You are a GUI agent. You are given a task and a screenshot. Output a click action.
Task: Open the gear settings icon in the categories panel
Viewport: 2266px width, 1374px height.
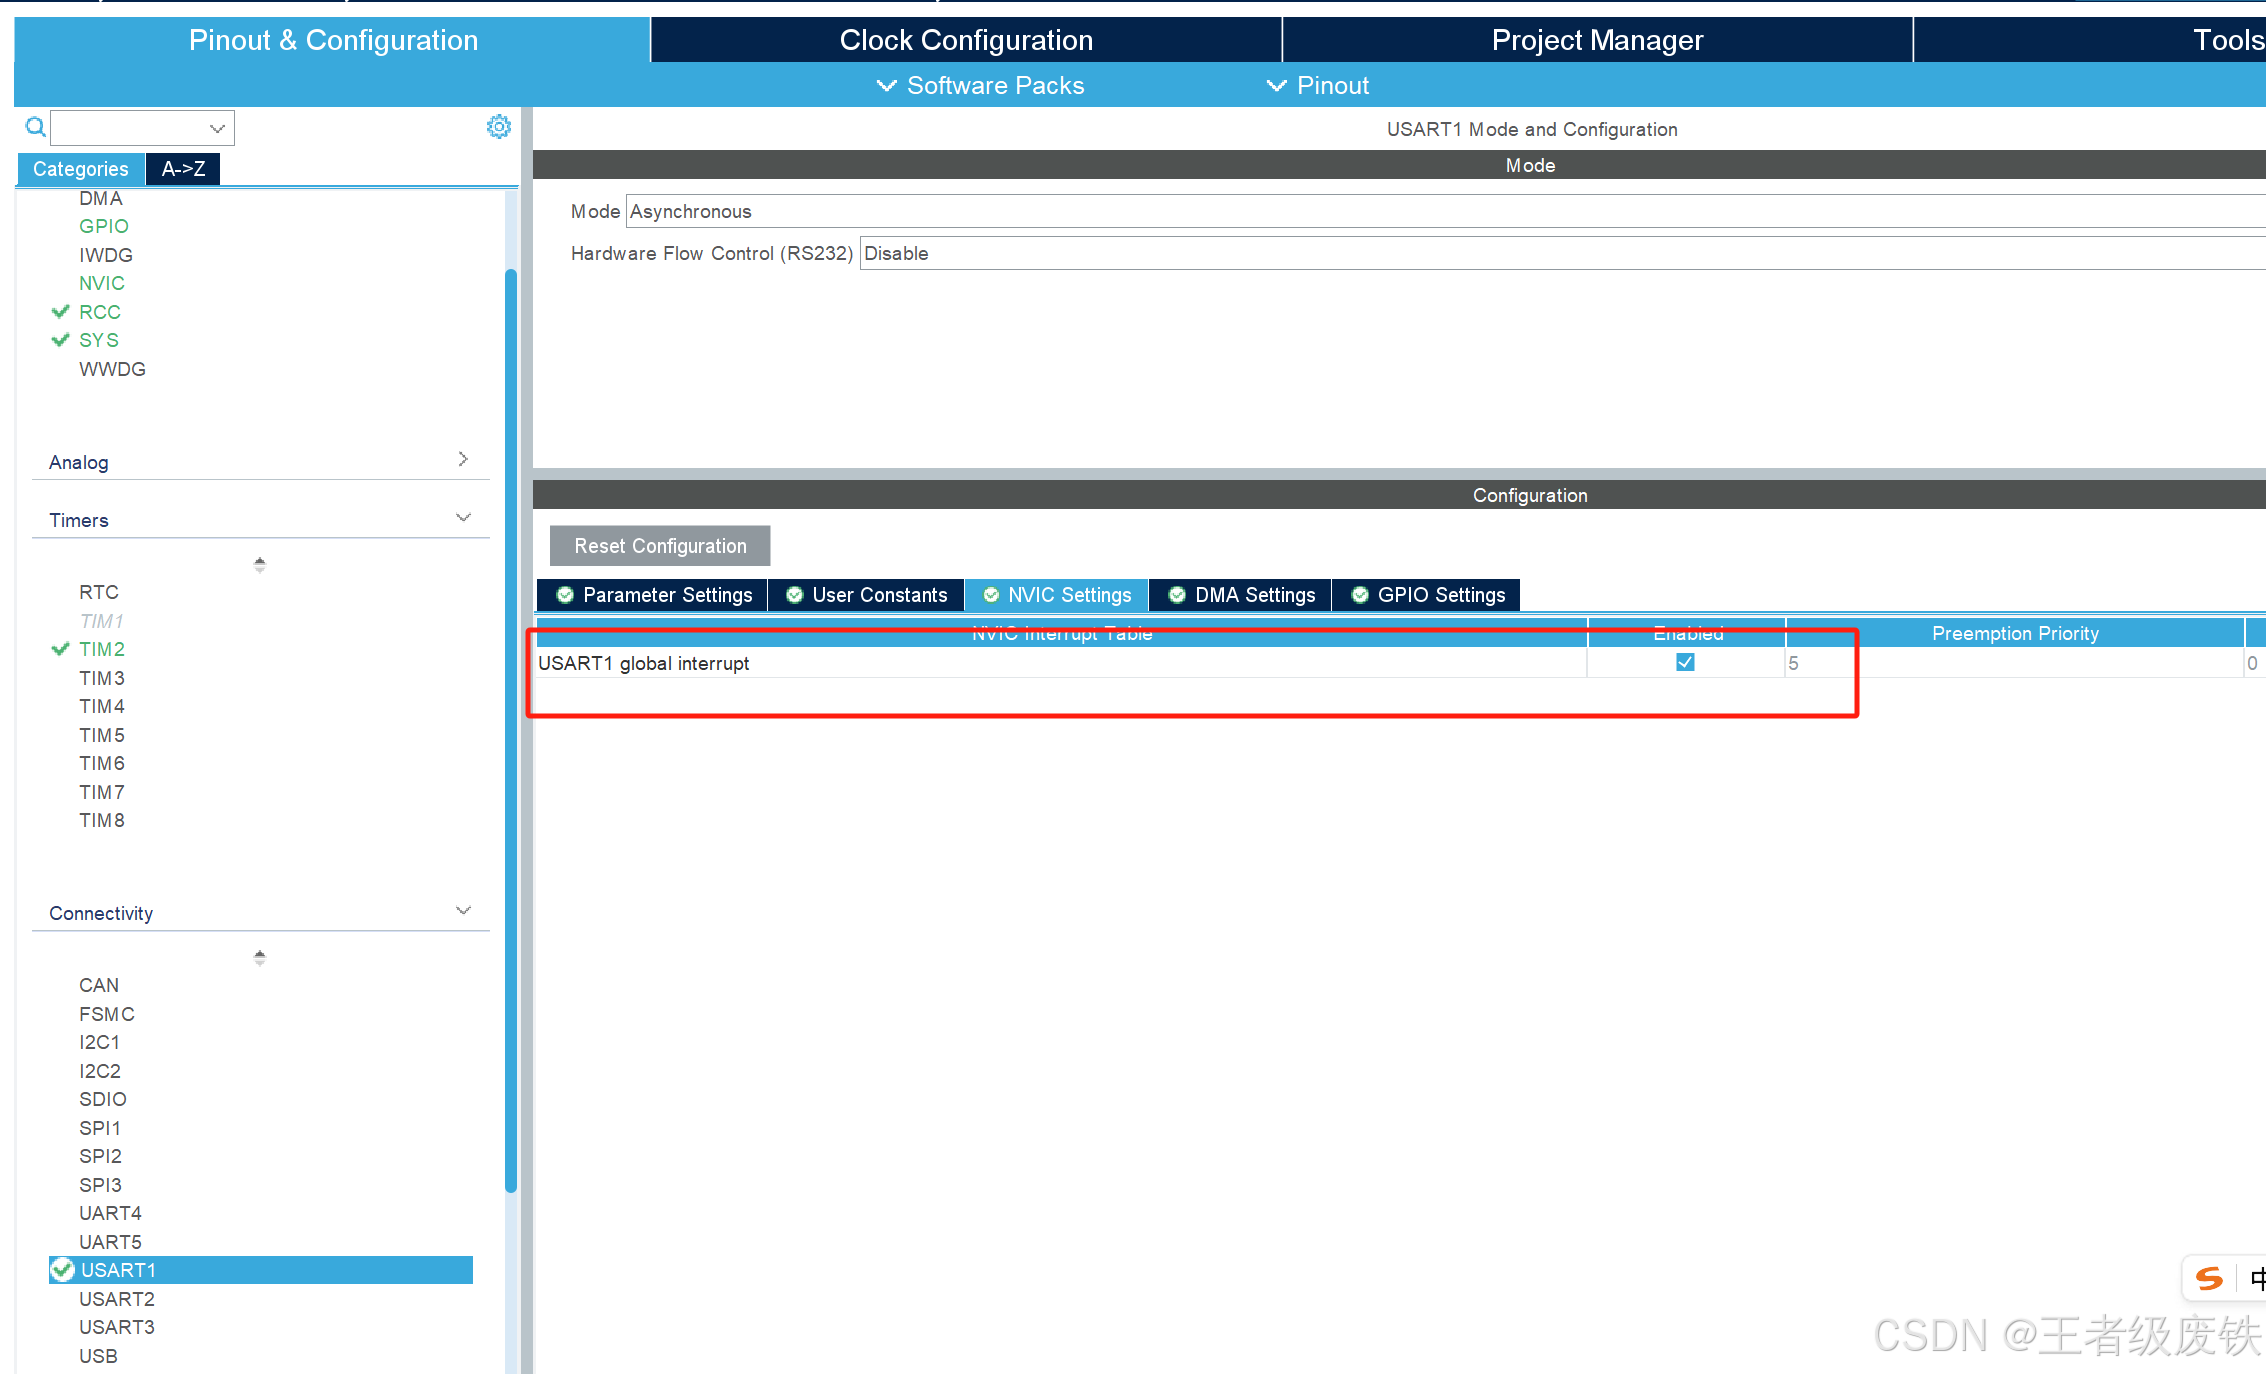(498, 126)
